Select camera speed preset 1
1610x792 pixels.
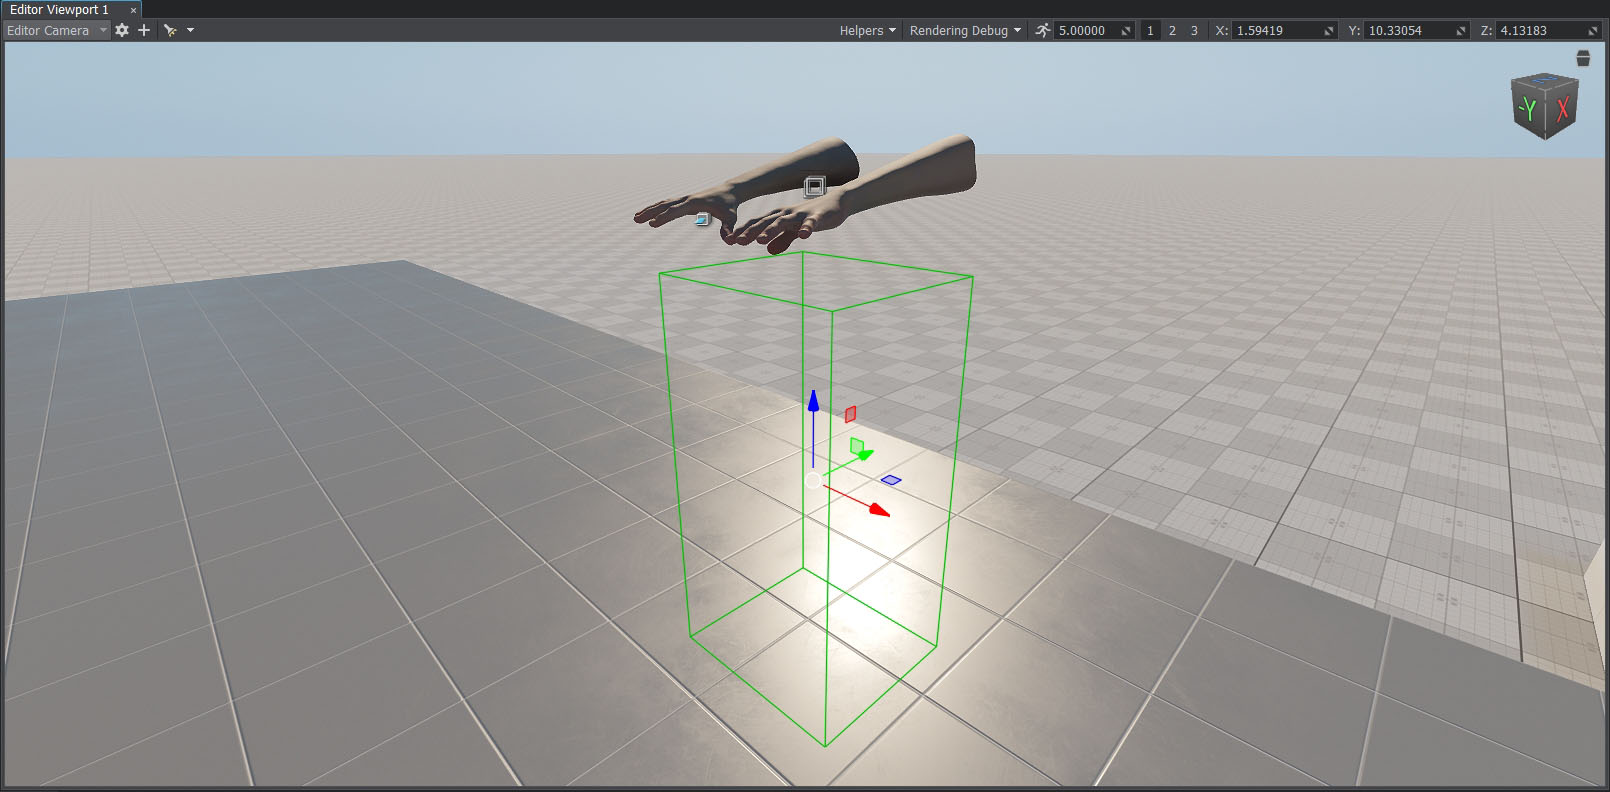pyautogui.click(x=1150, y=30)
